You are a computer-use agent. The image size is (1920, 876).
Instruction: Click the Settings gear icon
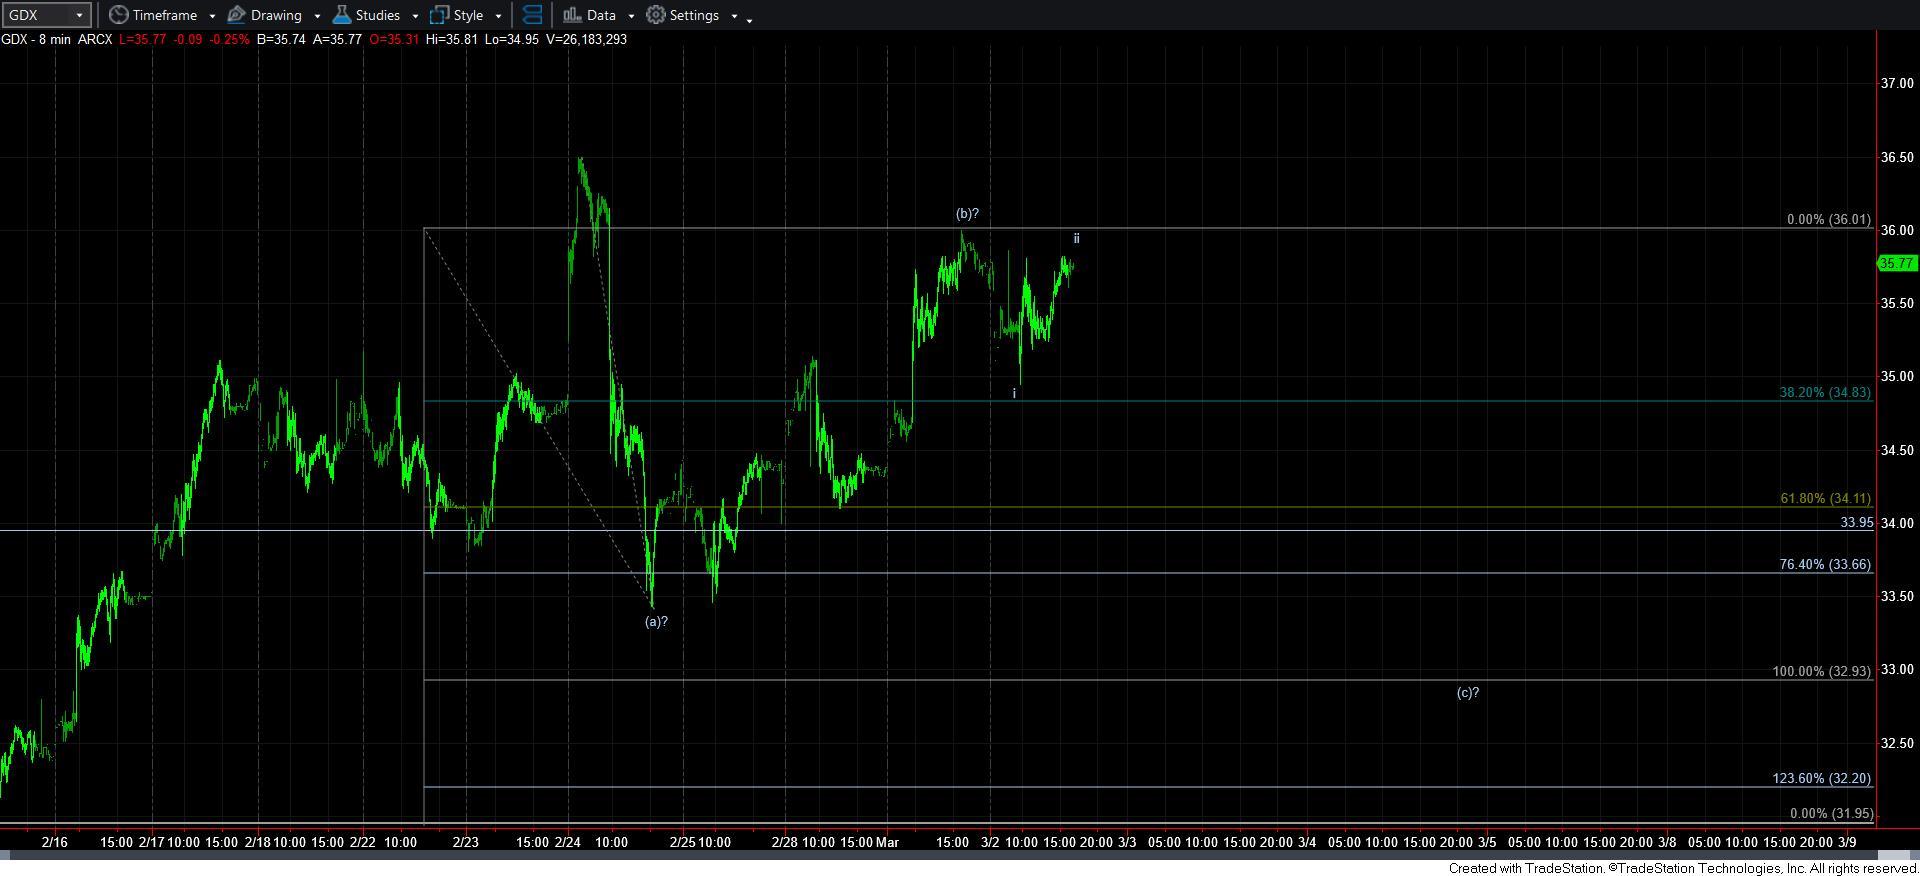click(x=656, y=15)
